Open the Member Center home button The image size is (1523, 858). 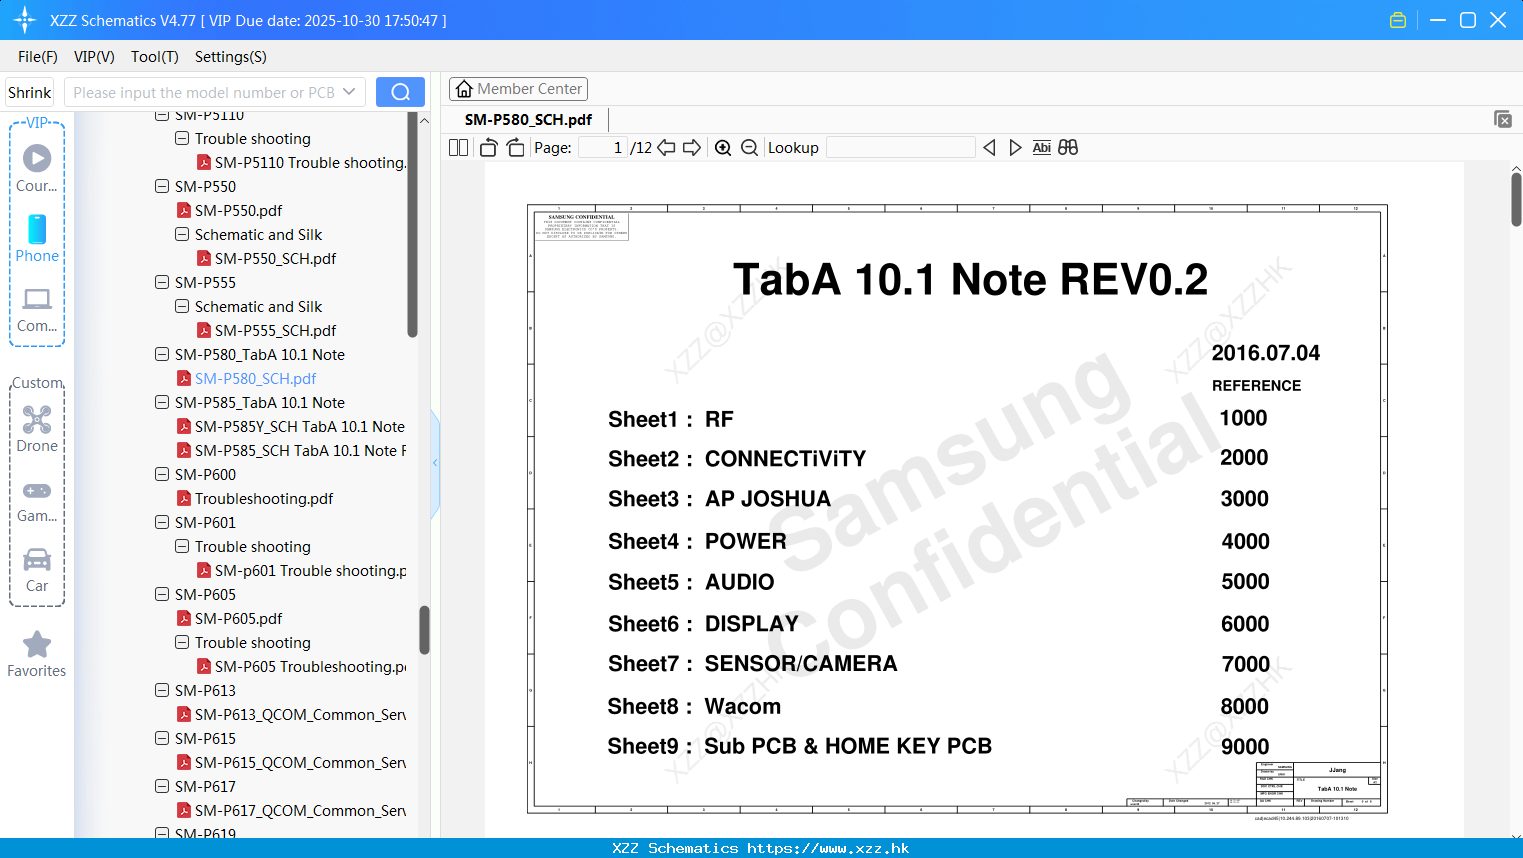pos(518,89)
